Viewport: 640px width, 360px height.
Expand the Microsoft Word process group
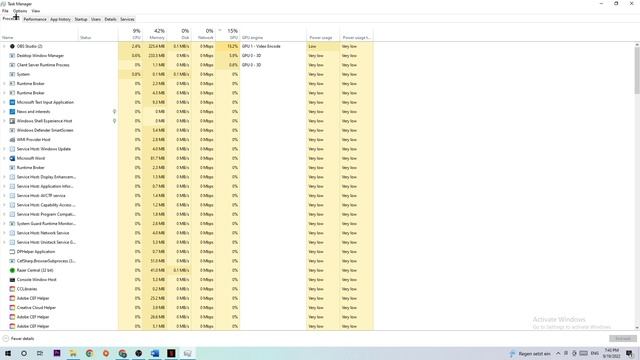4,158
